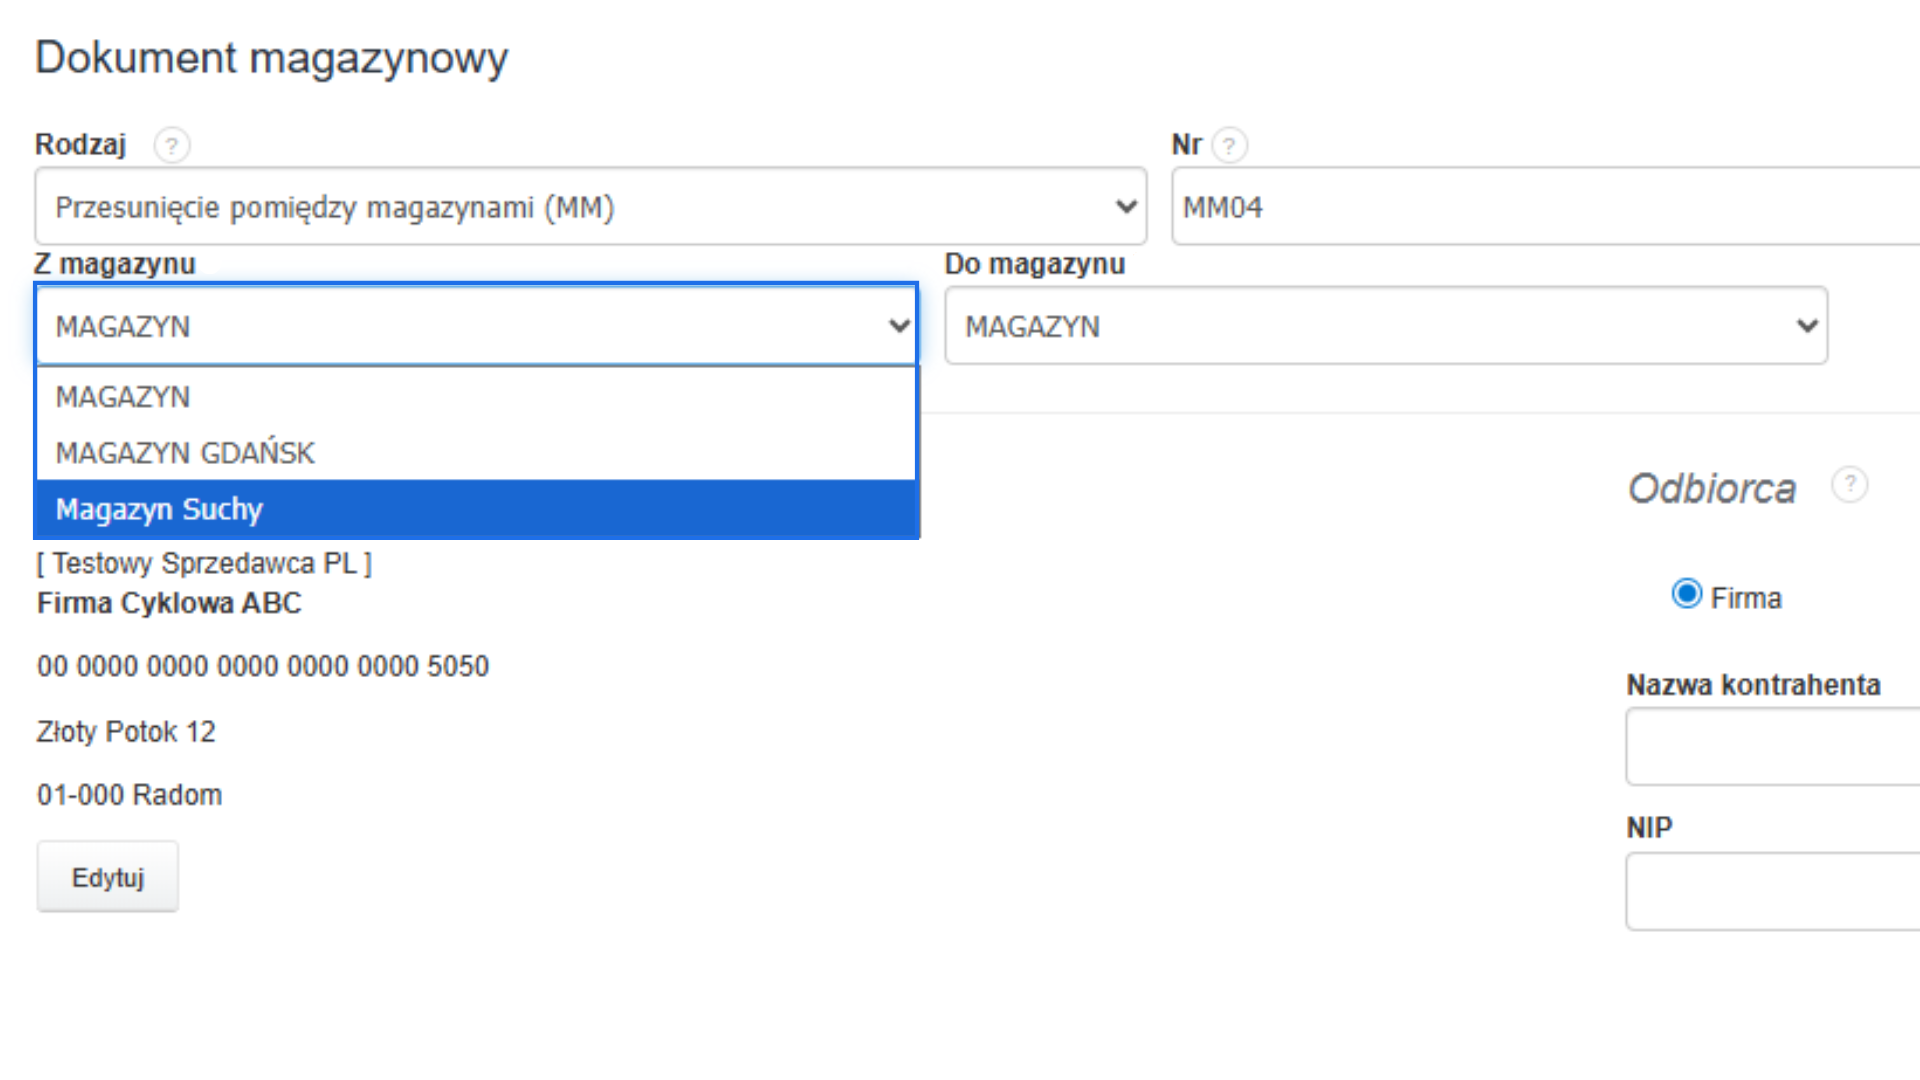Select the Firma radio button
The image size is (1920, 1080).
[x=1686, y=594]
